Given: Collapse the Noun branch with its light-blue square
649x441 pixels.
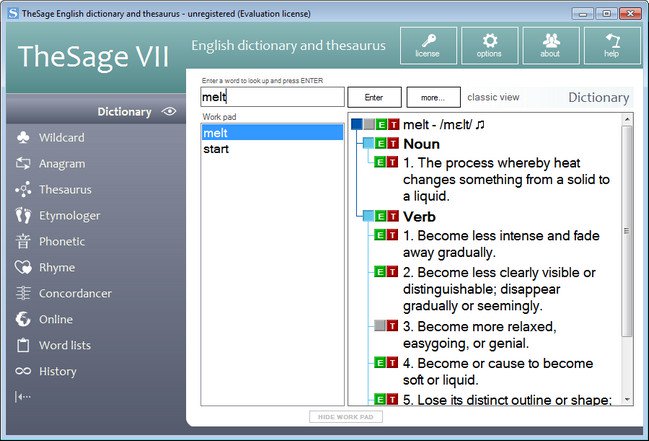Looking at the screenshot, I should [368, 143].
